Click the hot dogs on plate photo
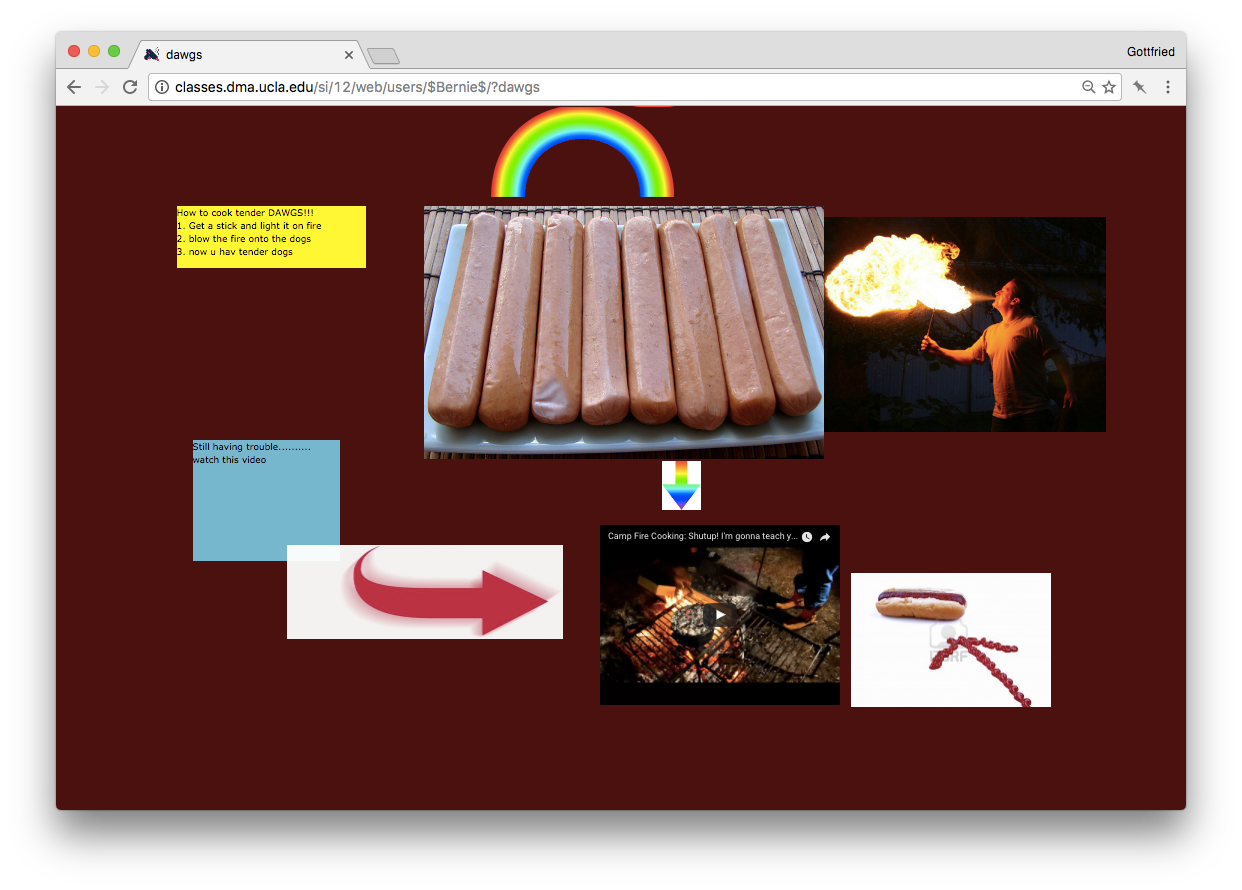The width and height of the screenshot is (1242, 890). pos(623,332)
